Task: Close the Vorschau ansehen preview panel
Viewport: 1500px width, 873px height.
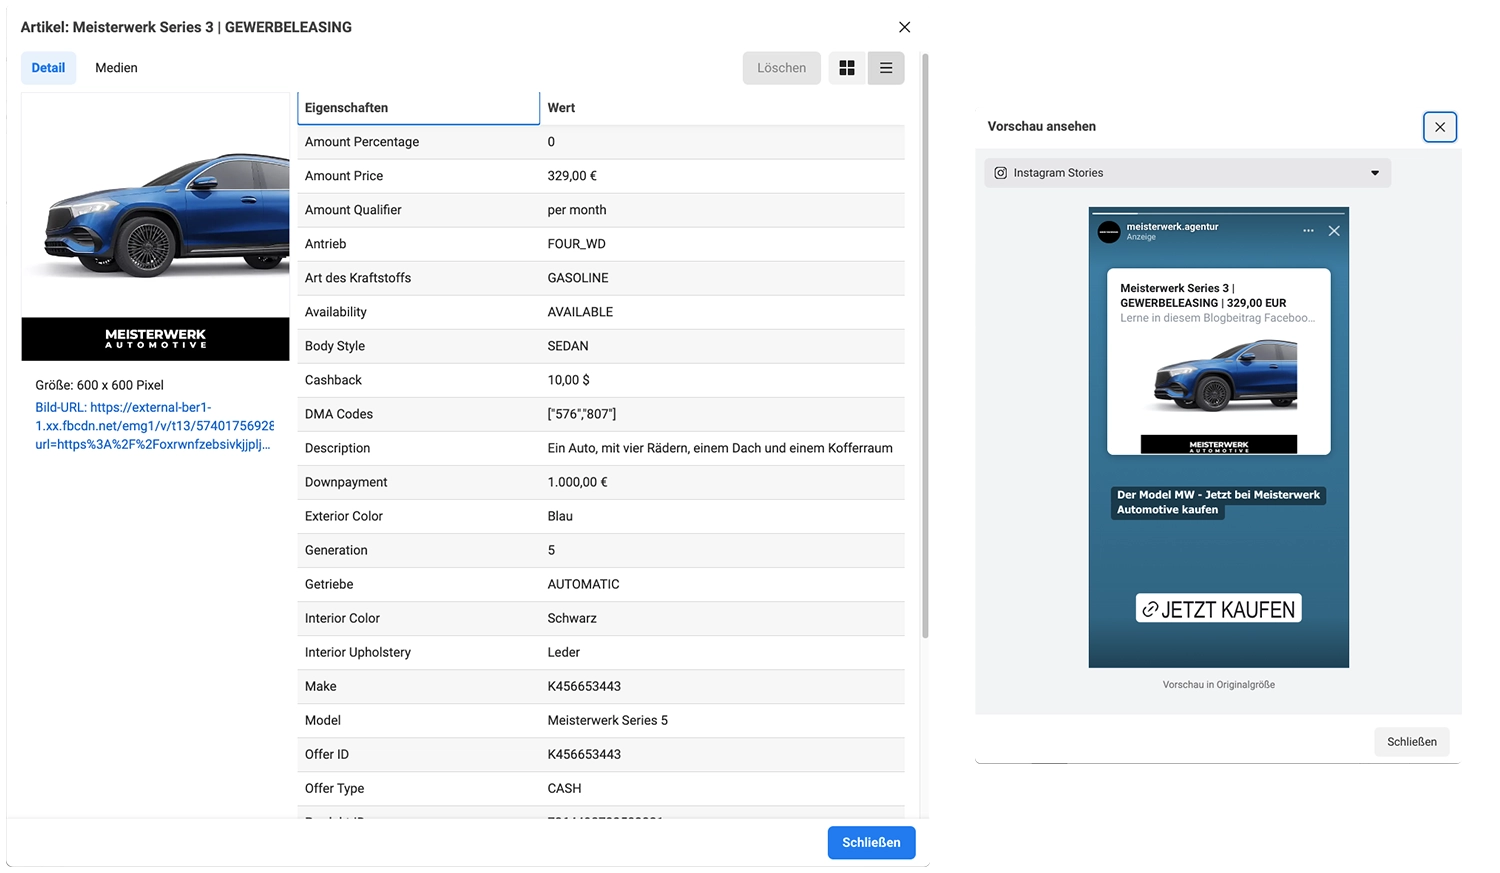Action: coord(1440,127)
